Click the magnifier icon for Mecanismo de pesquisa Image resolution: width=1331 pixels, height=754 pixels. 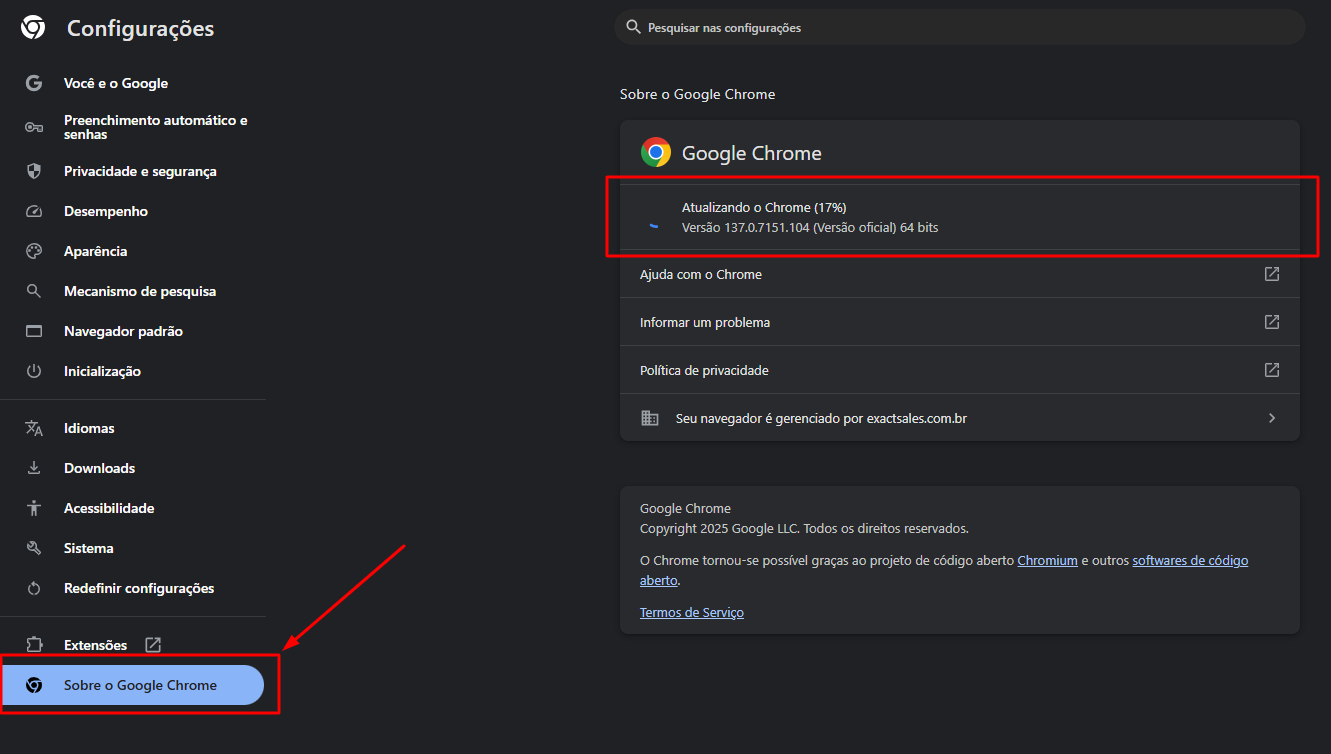point(34,291)
